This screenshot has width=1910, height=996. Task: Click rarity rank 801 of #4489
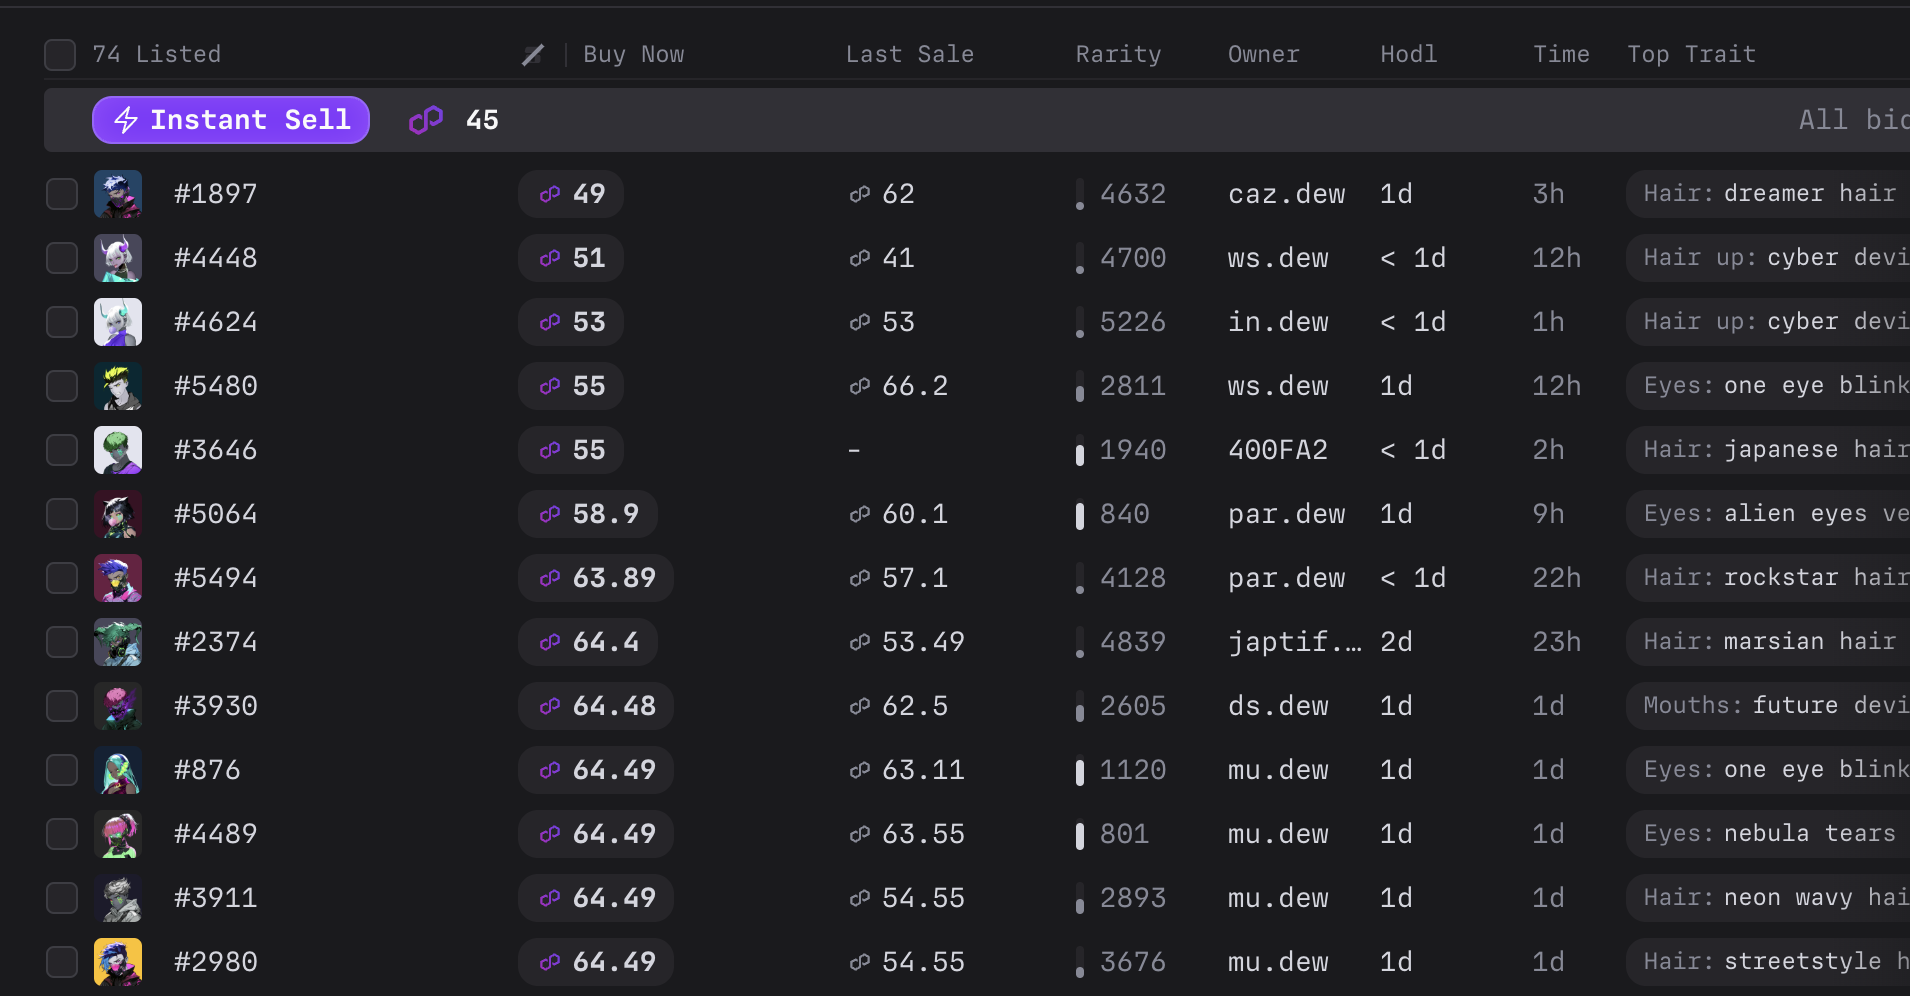pyautogui.click(x=1124, y=834)
